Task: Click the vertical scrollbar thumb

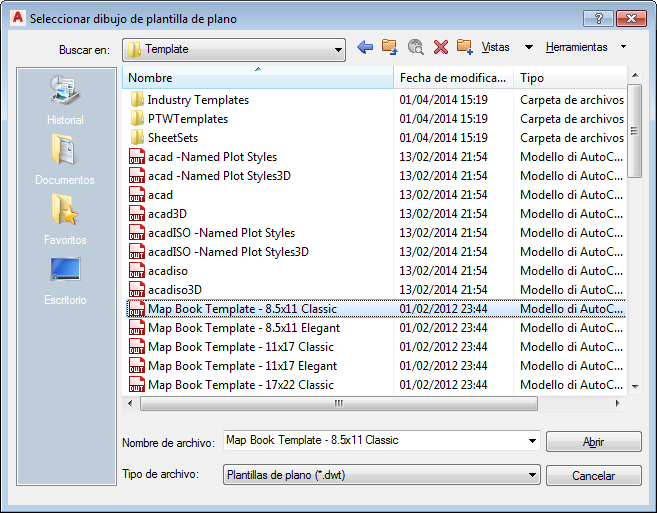Action: click(634, 131)
